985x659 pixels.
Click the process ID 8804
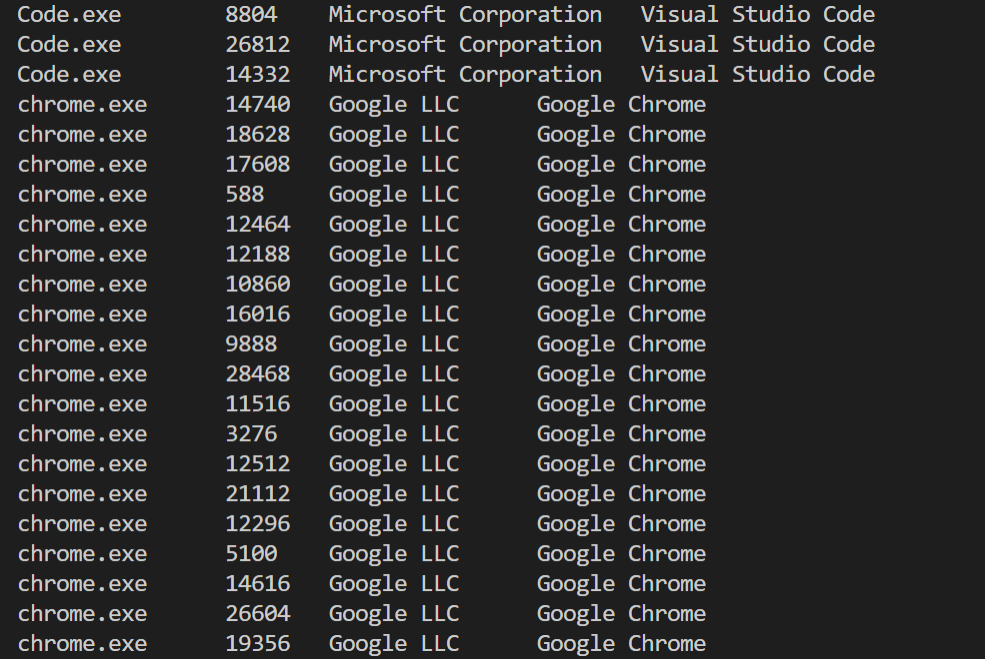pyautogui.click(x=251, y=15)
